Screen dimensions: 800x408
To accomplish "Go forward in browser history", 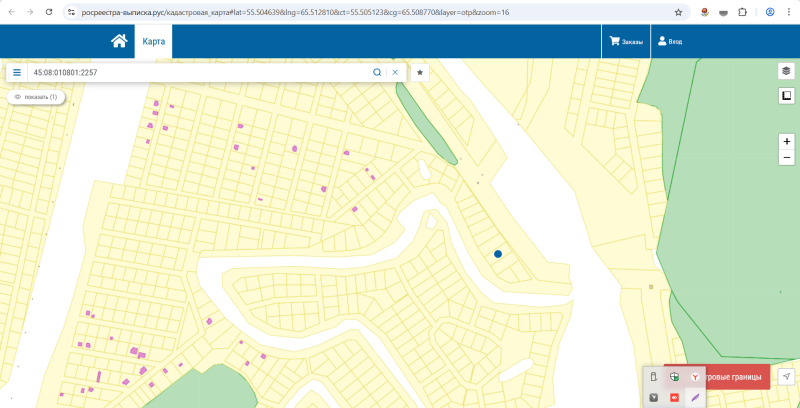I will (30, 12).
